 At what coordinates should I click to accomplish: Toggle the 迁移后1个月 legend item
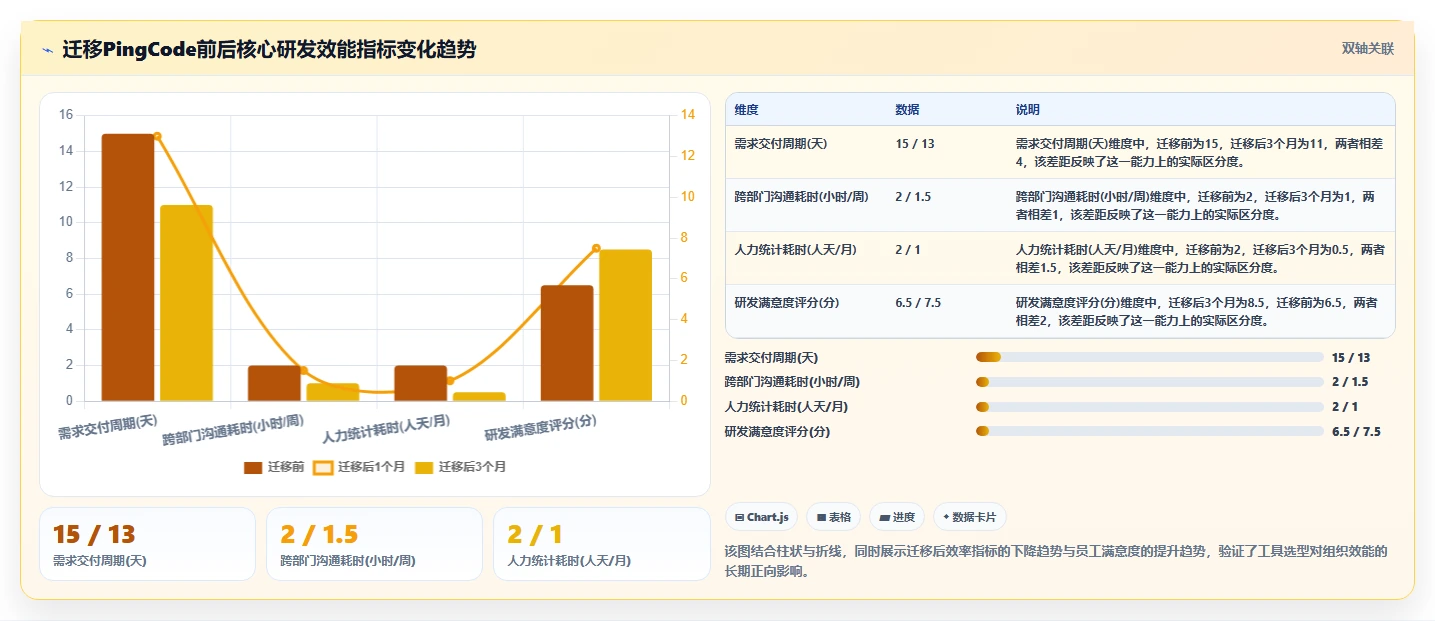(x=359, y=467)
